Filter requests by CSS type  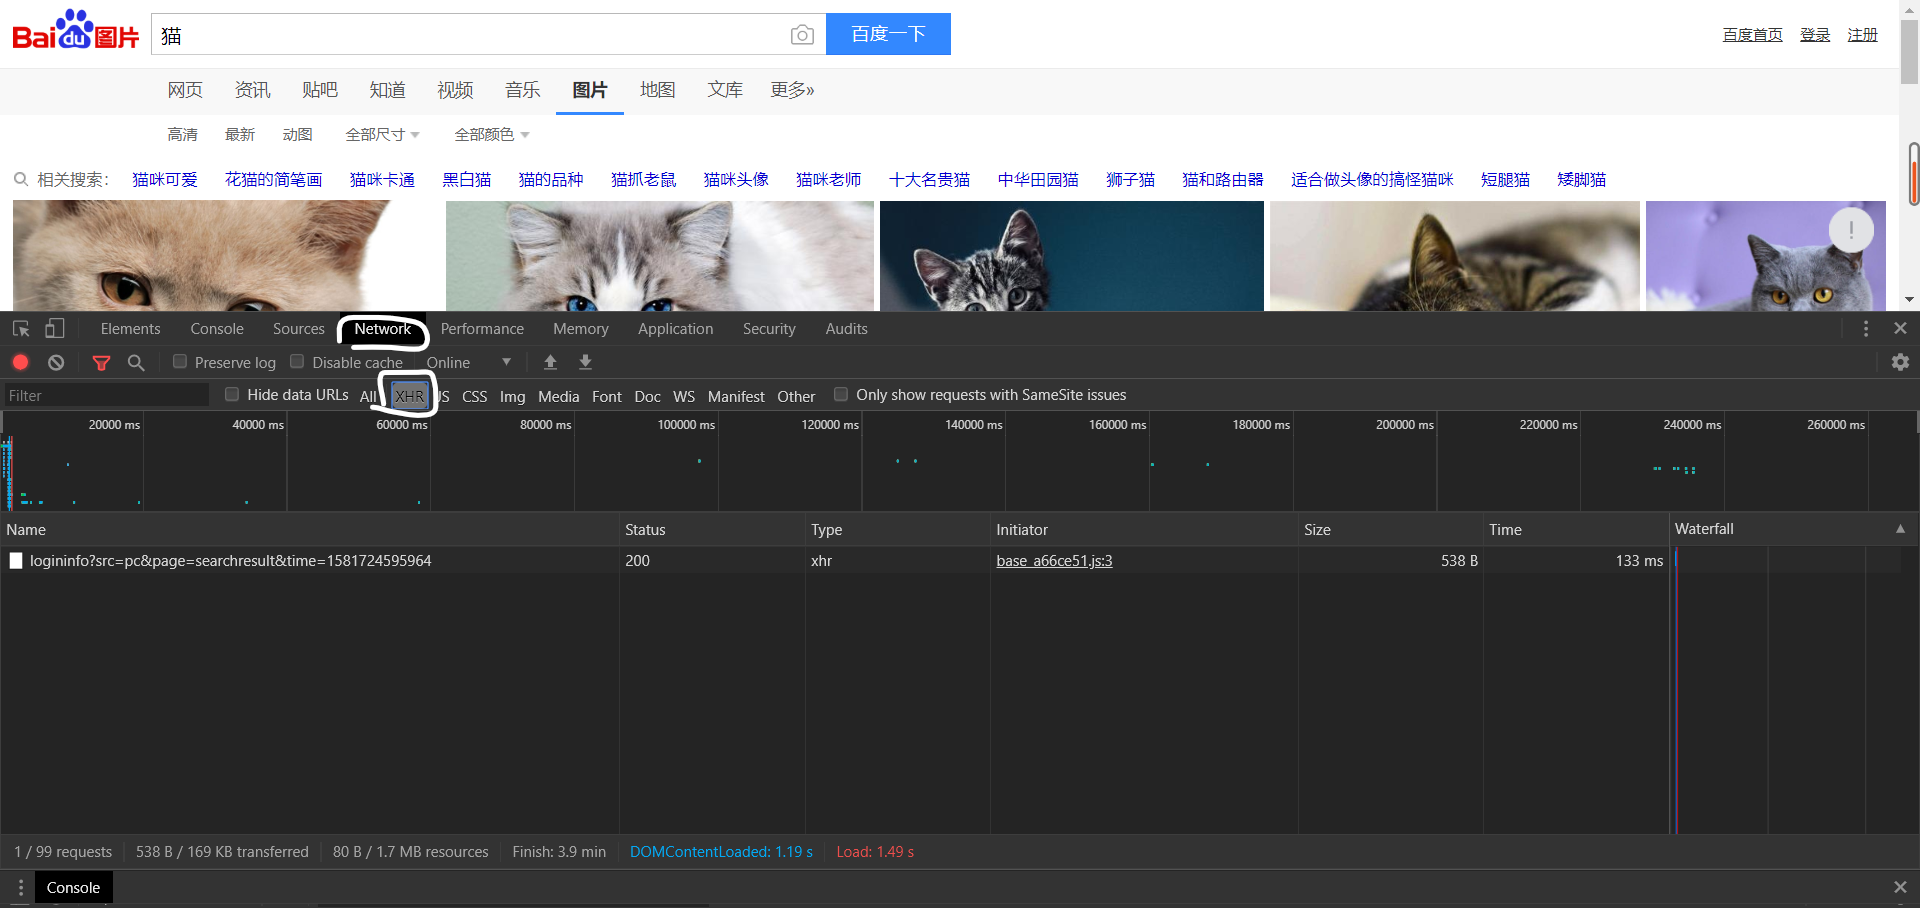(x=475, y=396)
